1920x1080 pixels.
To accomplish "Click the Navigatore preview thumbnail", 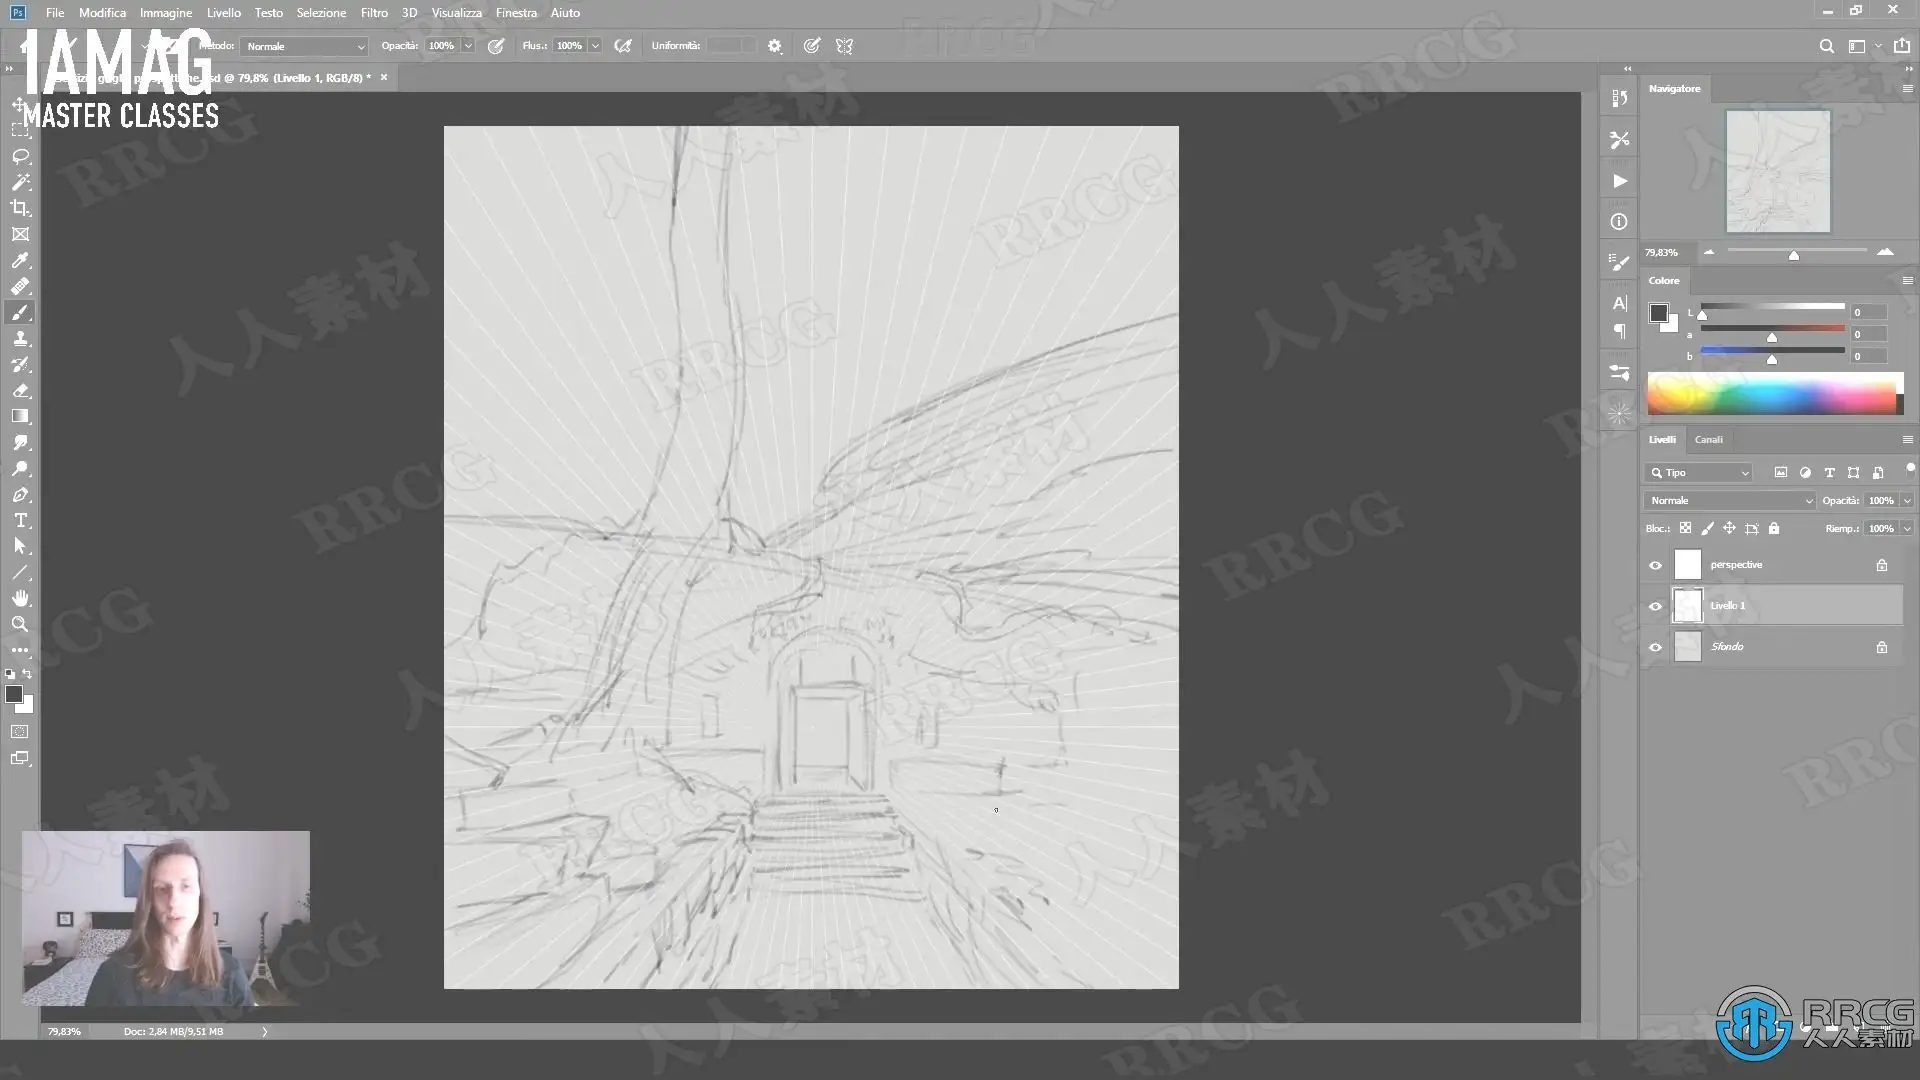I will click(x=1777, y=171).
